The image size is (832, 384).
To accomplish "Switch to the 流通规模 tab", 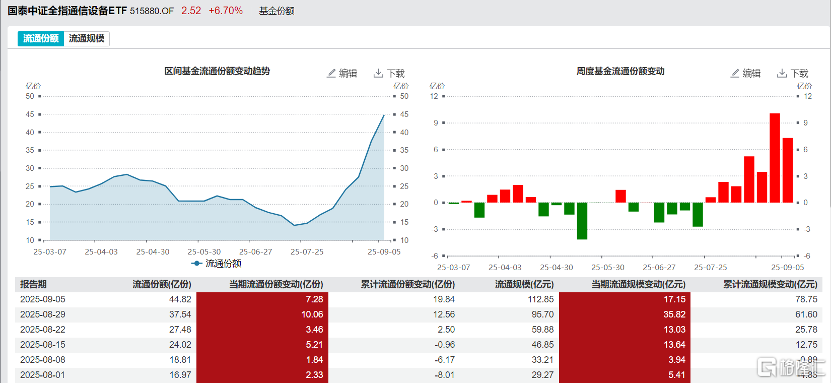I will 86,38.
